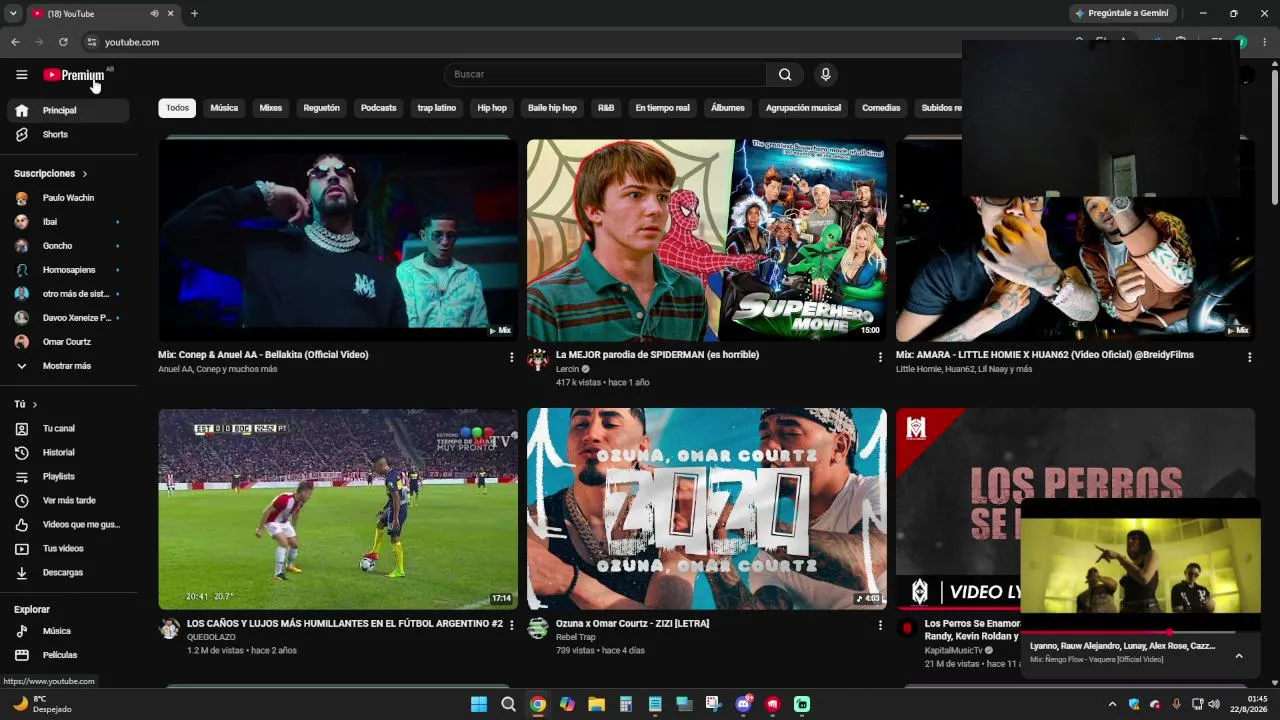Open Videos que me gustan list
The height and width of the screenshot is (720, 1280).
68,524
